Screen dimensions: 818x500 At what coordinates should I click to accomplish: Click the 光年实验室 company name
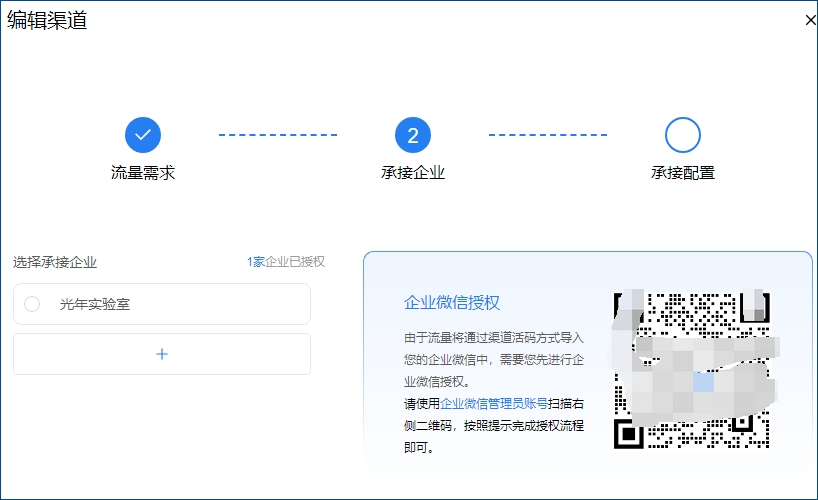[x=94, y=304]
